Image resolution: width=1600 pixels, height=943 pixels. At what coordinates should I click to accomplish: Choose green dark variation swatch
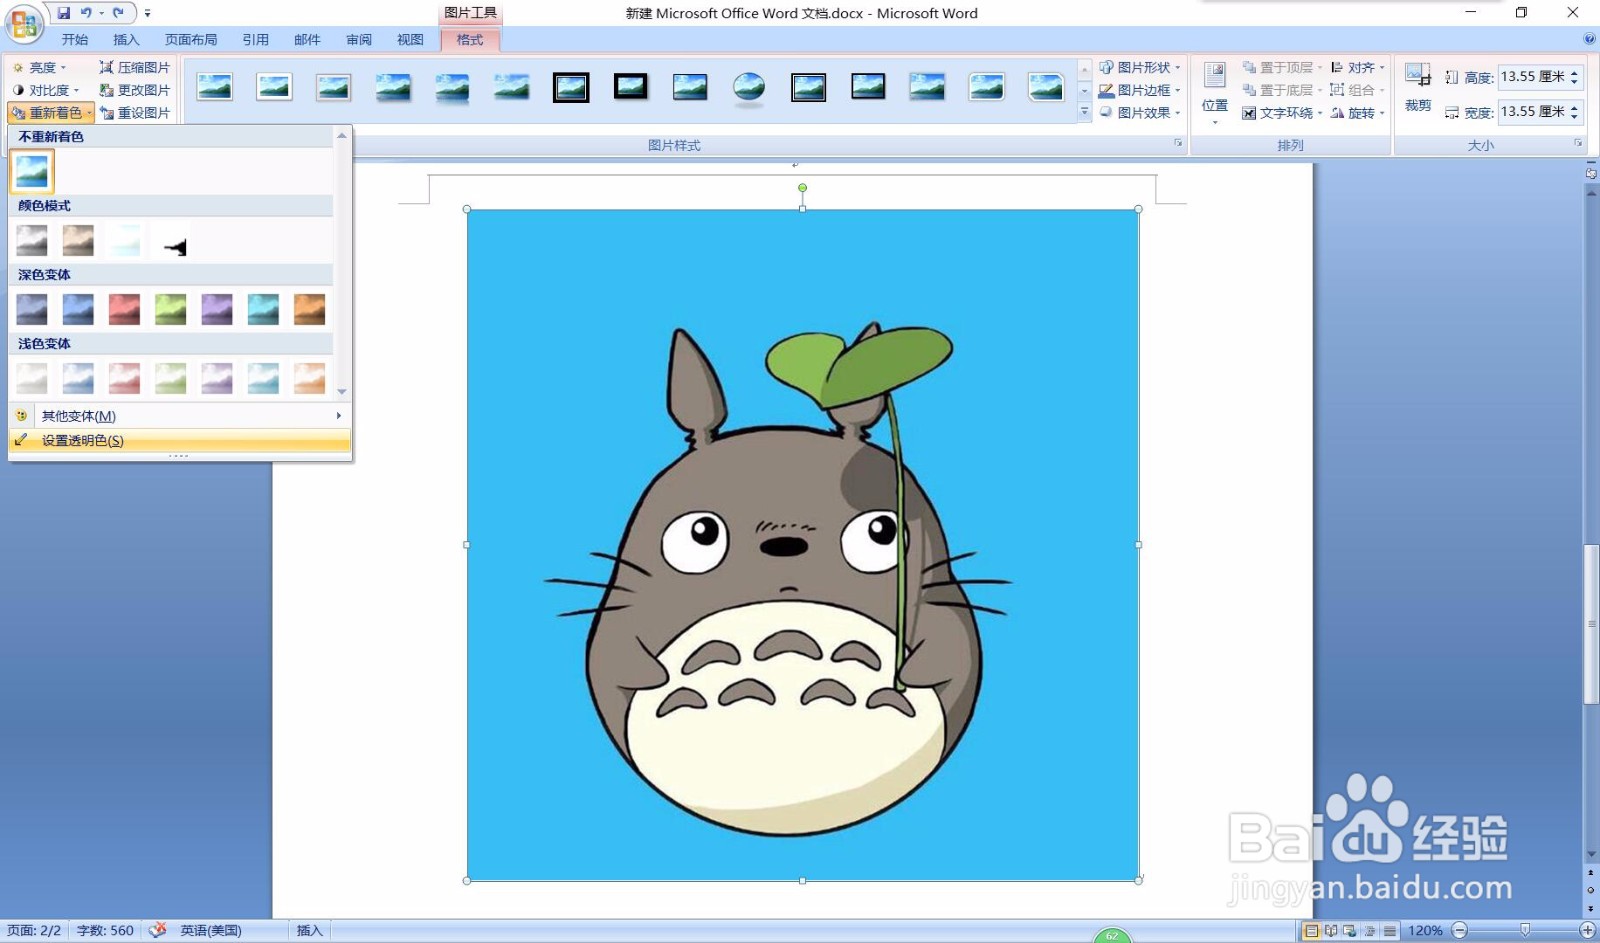(171, 310)
